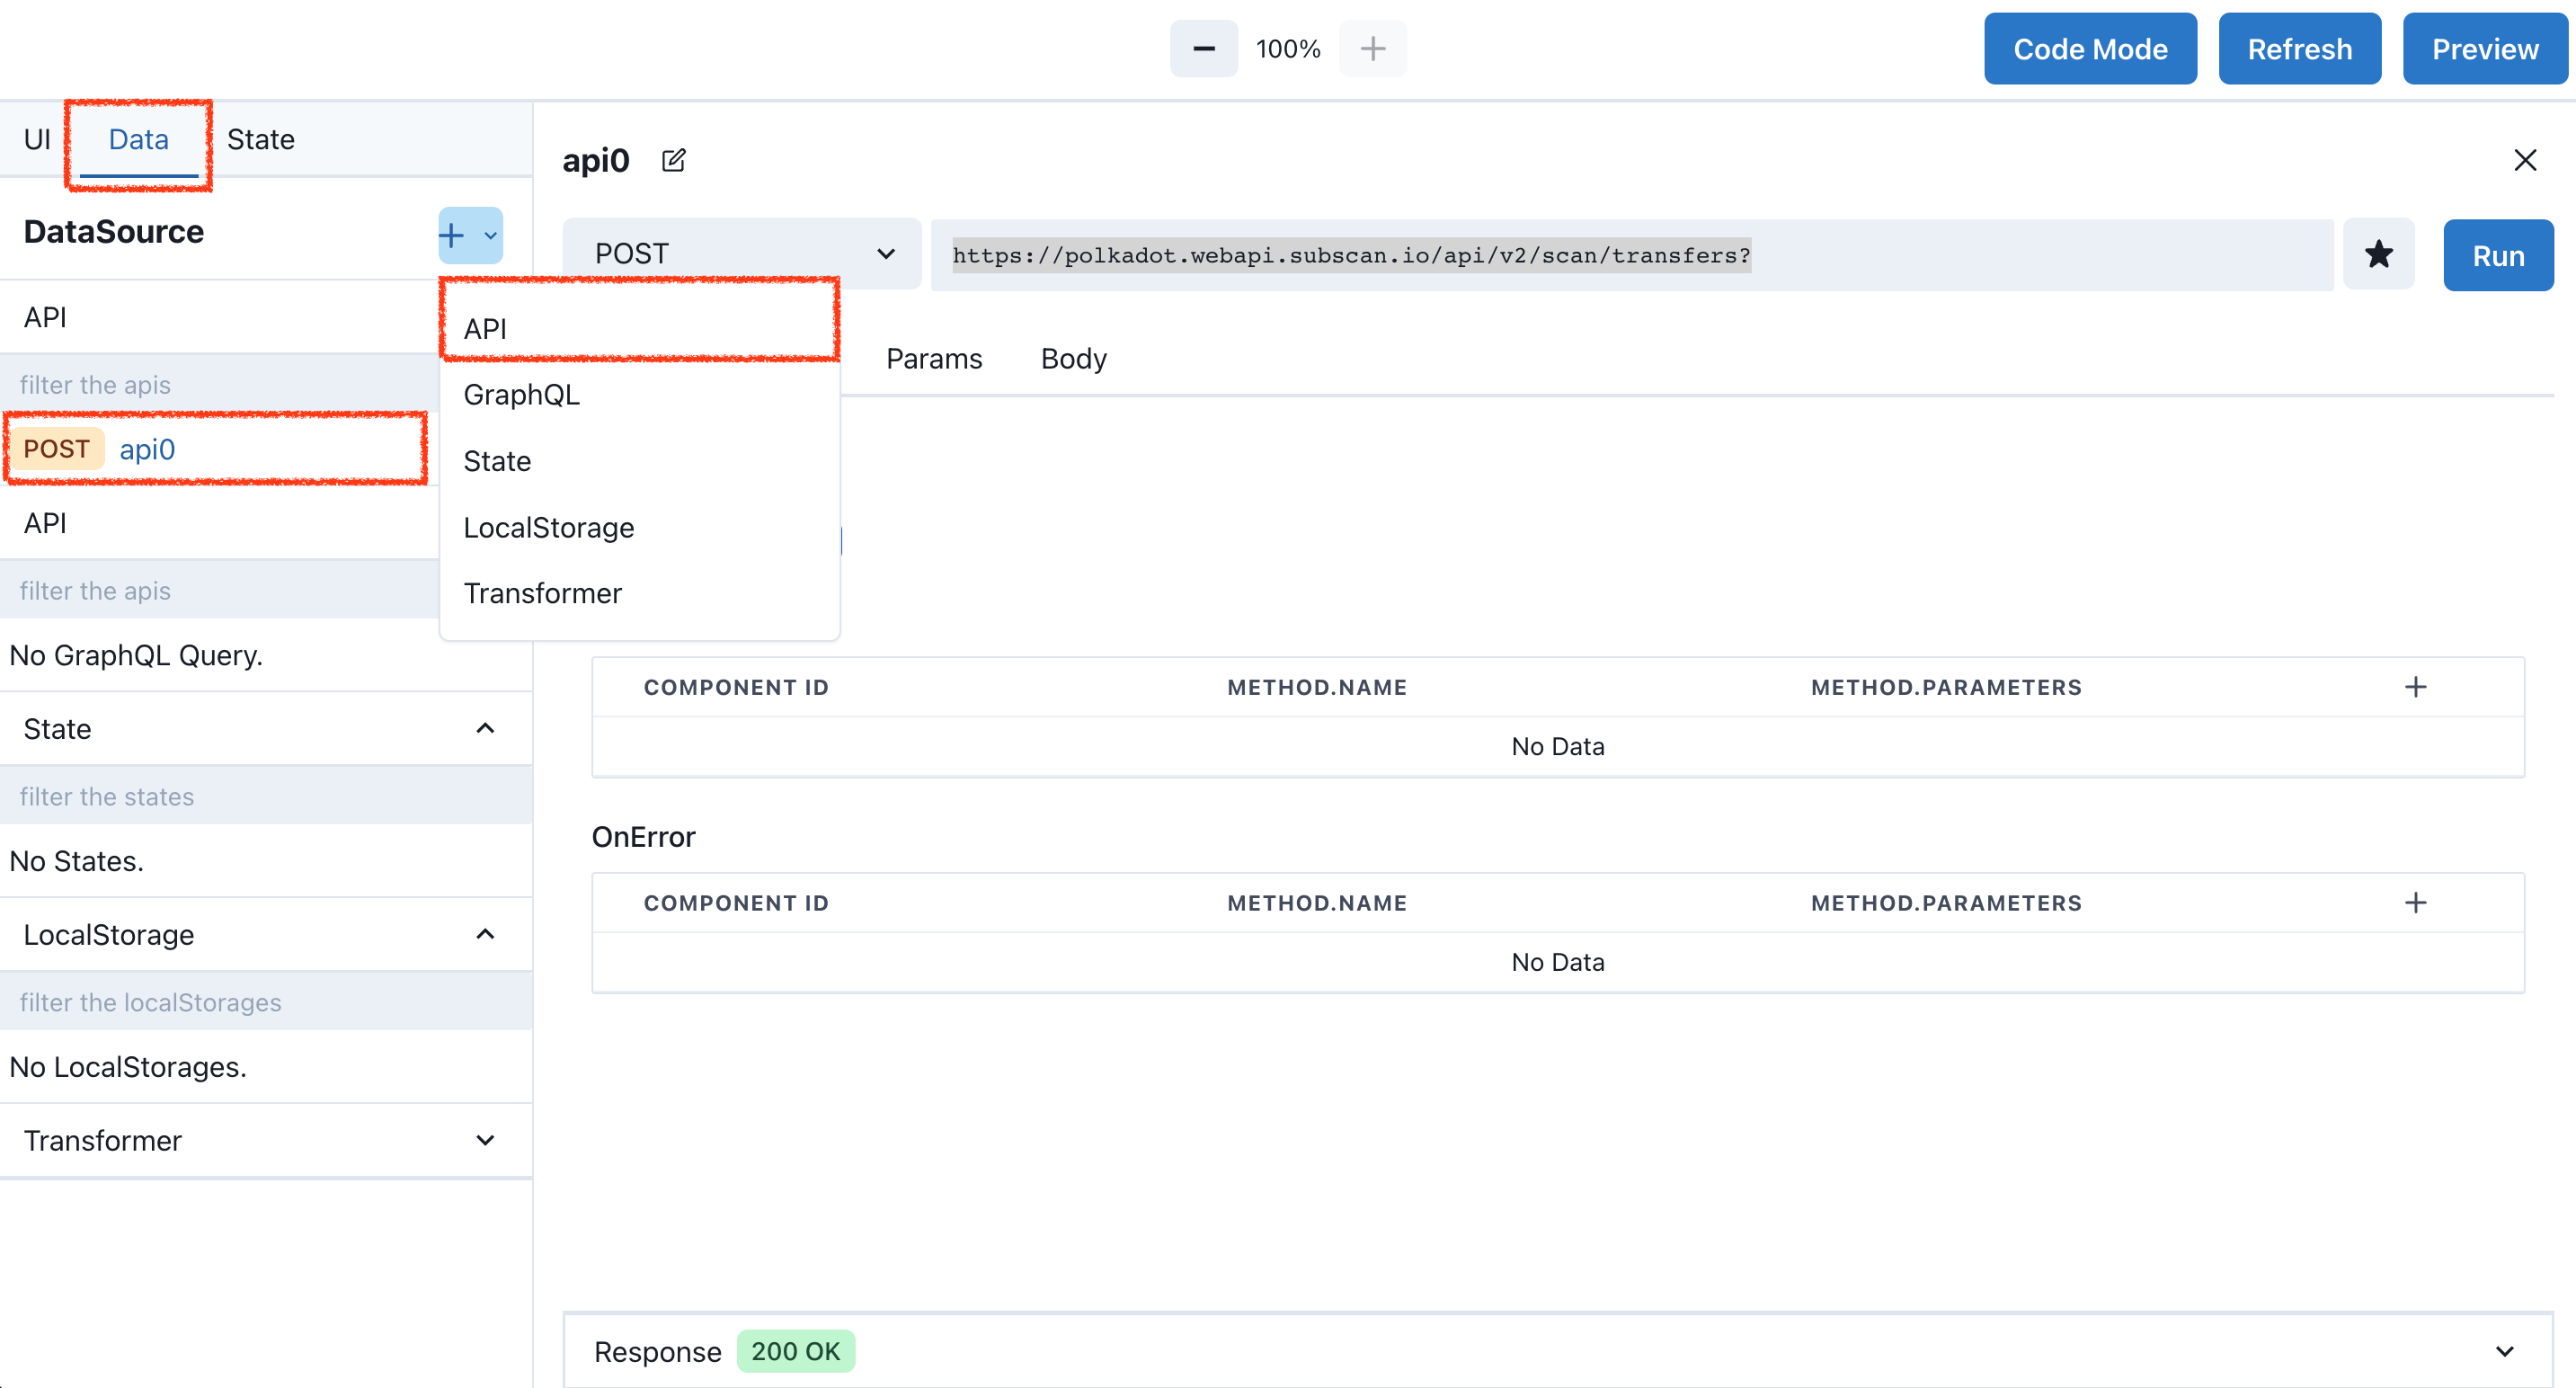Image resolution: width=2576 pixels, height=1388 pixels.
Task: Click the DataSource heading
Action: click(x=113, y=232)
